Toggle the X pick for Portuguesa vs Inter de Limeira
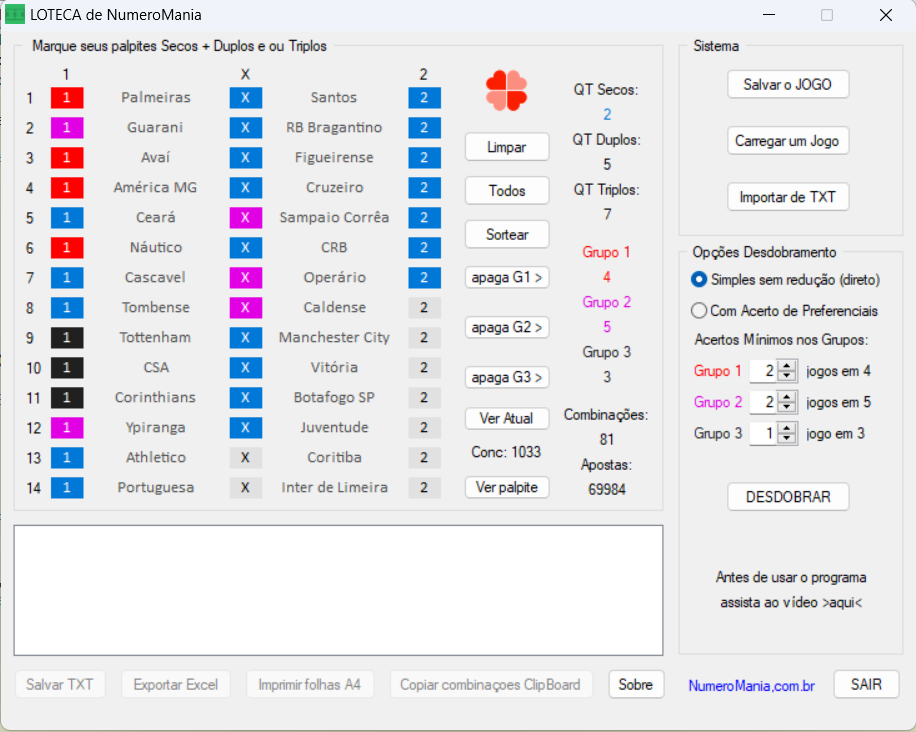Viewport: 916px width, 732px height. pyautogui.click(x=245, y=488)
